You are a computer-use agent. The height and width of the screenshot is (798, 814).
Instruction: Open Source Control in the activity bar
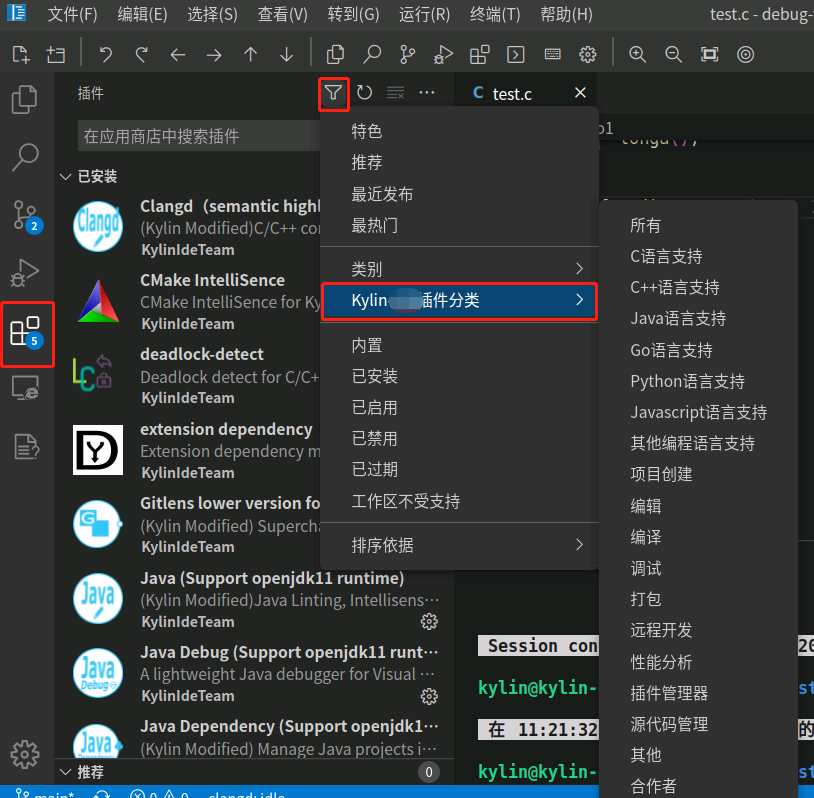25,214
